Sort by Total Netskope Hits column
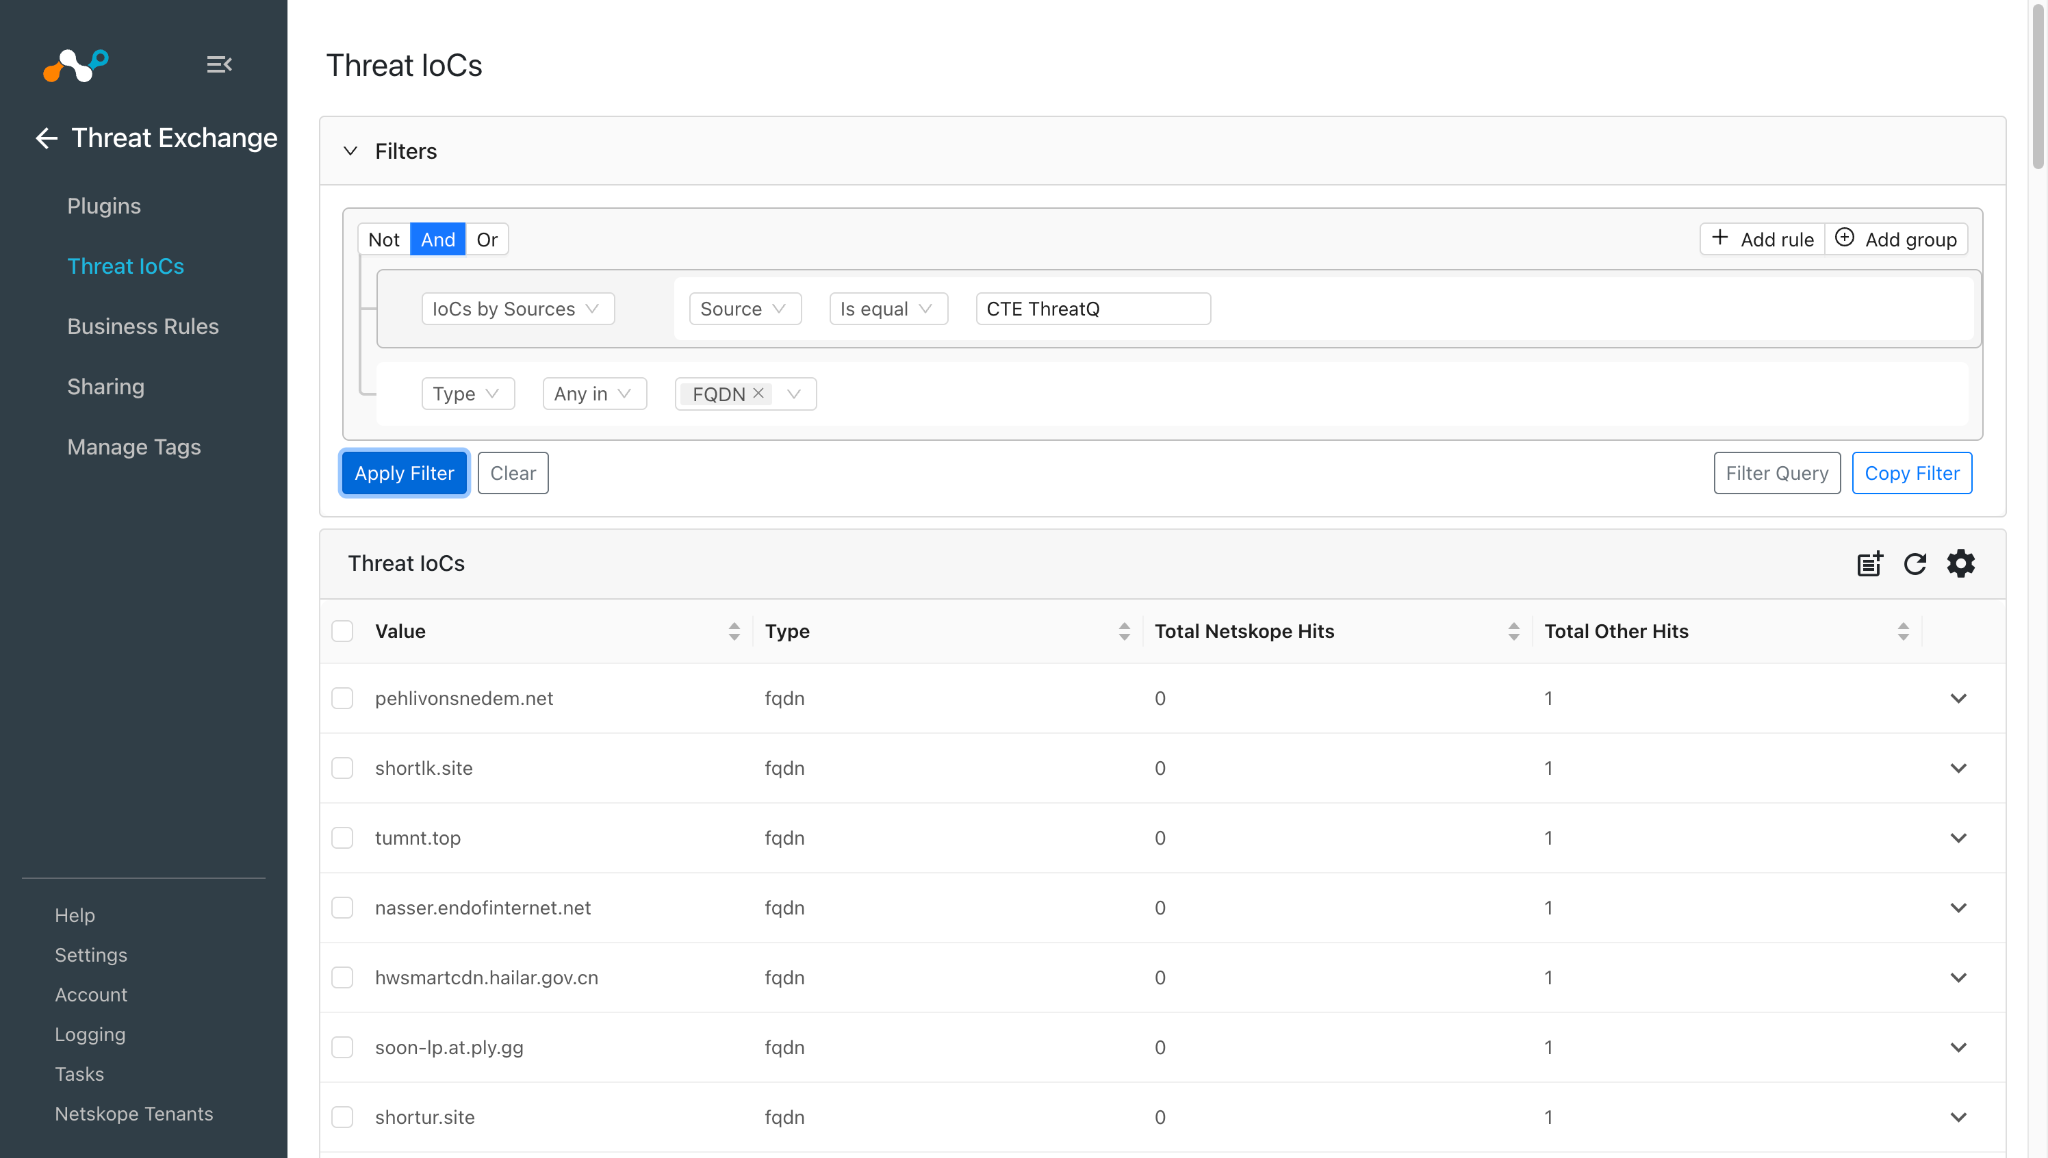 click(1513, 631)
